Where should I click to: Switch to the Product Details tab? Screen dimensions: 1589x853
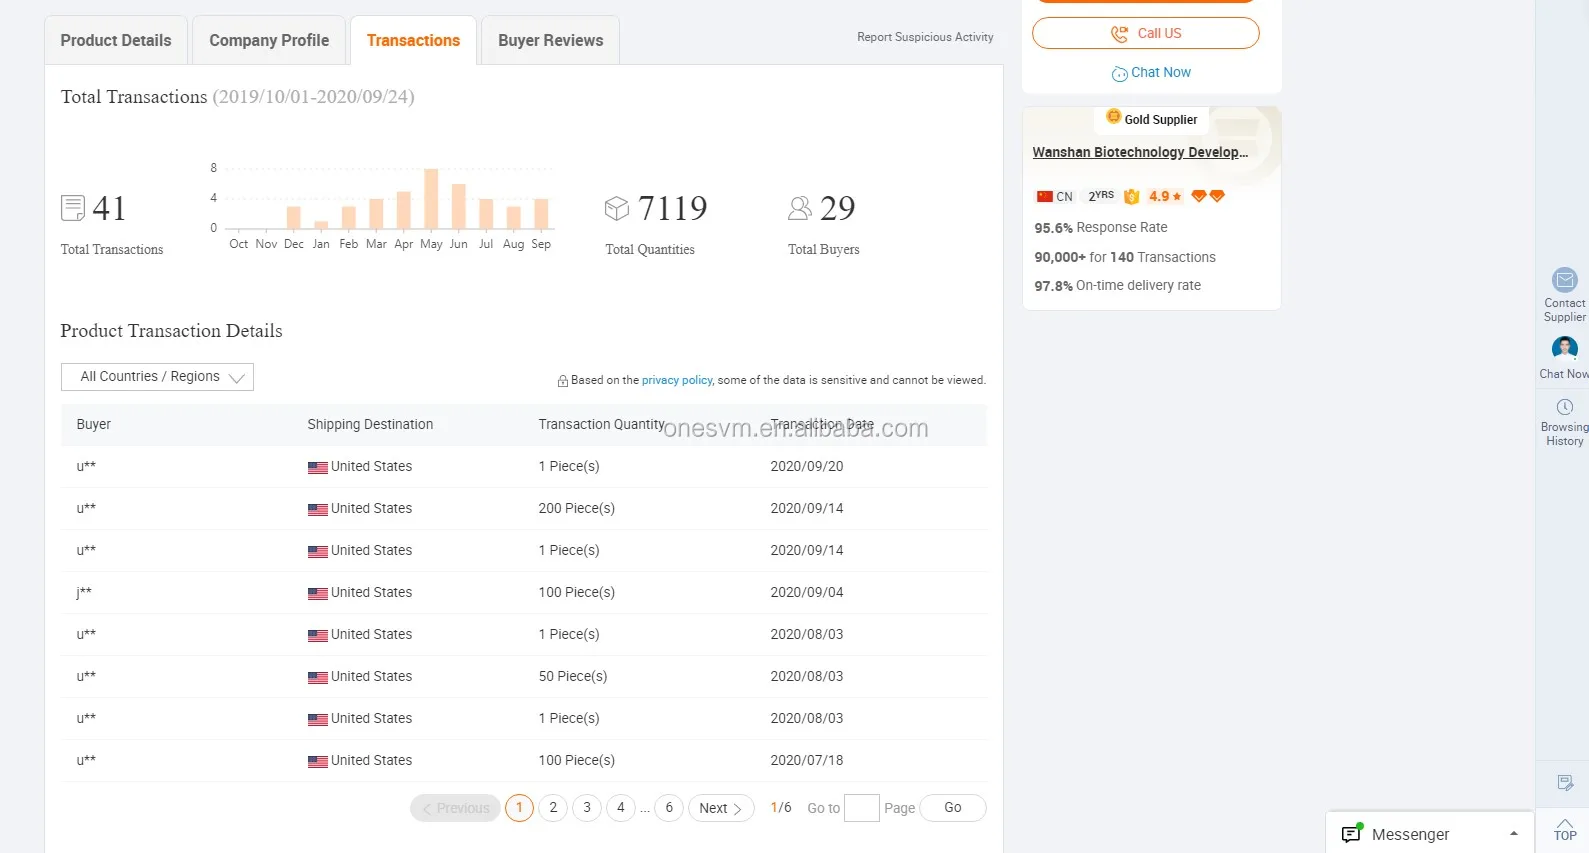click(x=116, y=41)
